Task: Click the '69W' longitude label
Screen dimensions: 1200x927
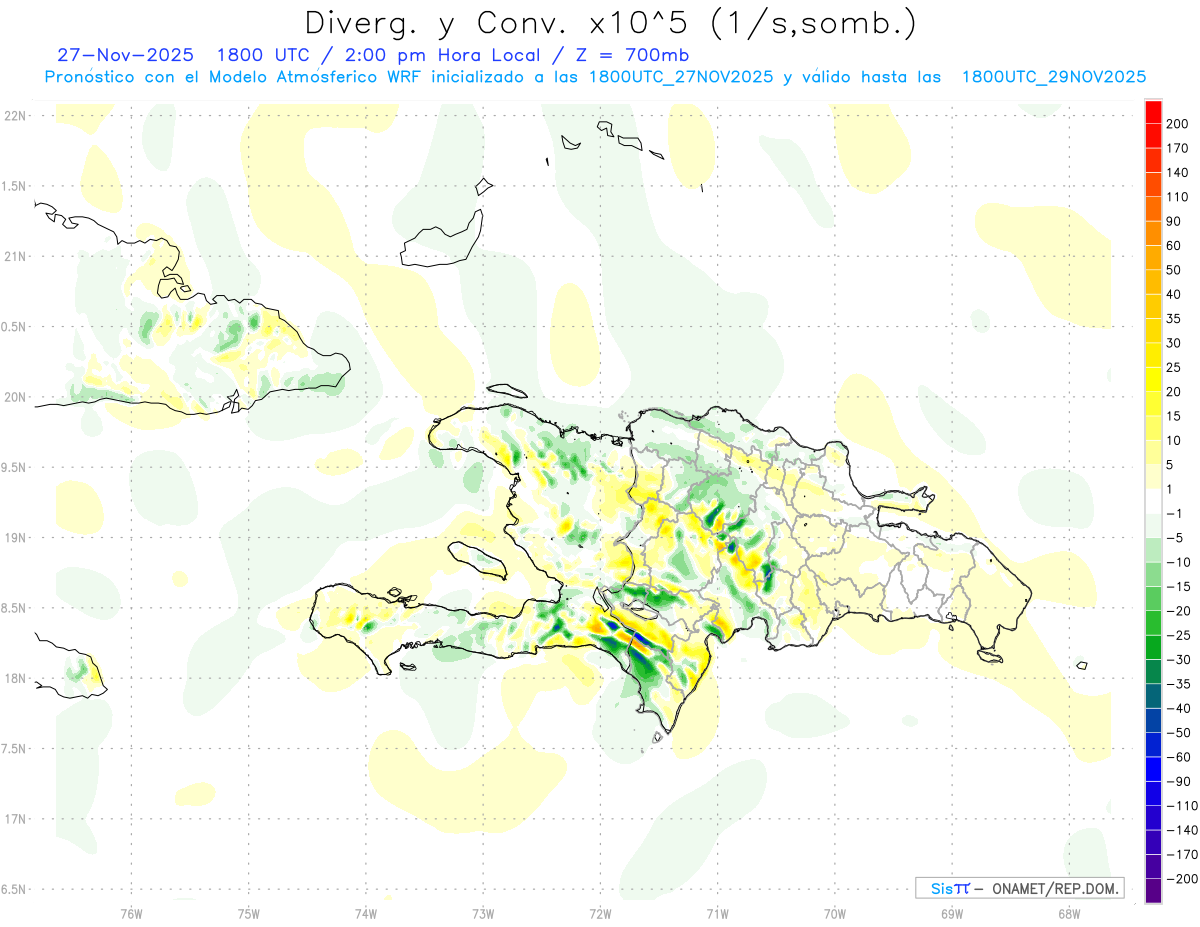Action: pos(951,913)
